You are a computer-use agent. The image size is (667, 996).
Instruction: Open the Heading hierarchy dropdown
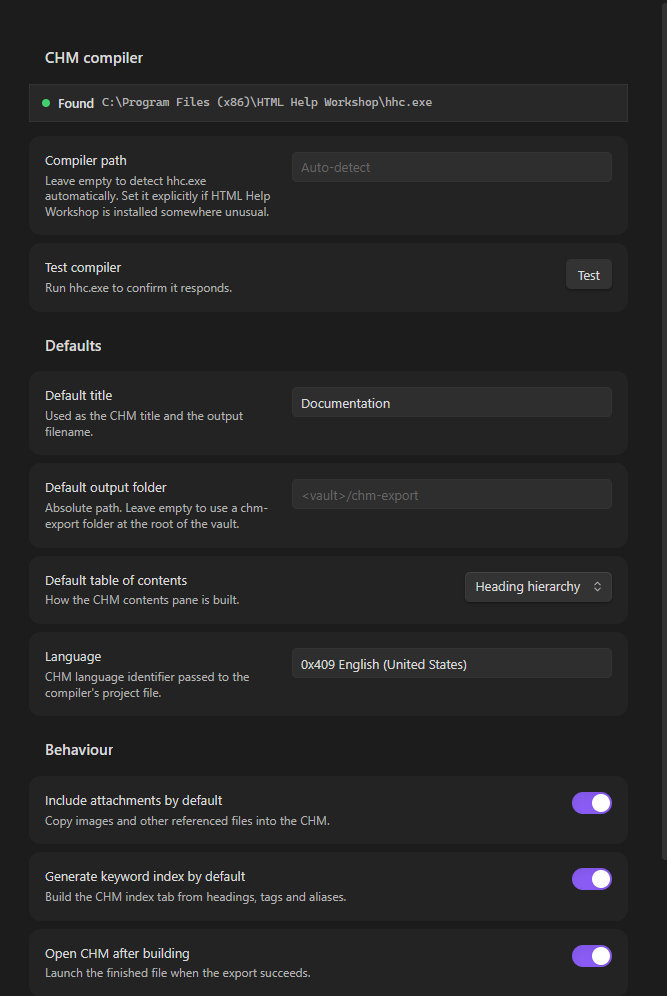[538, 586]
